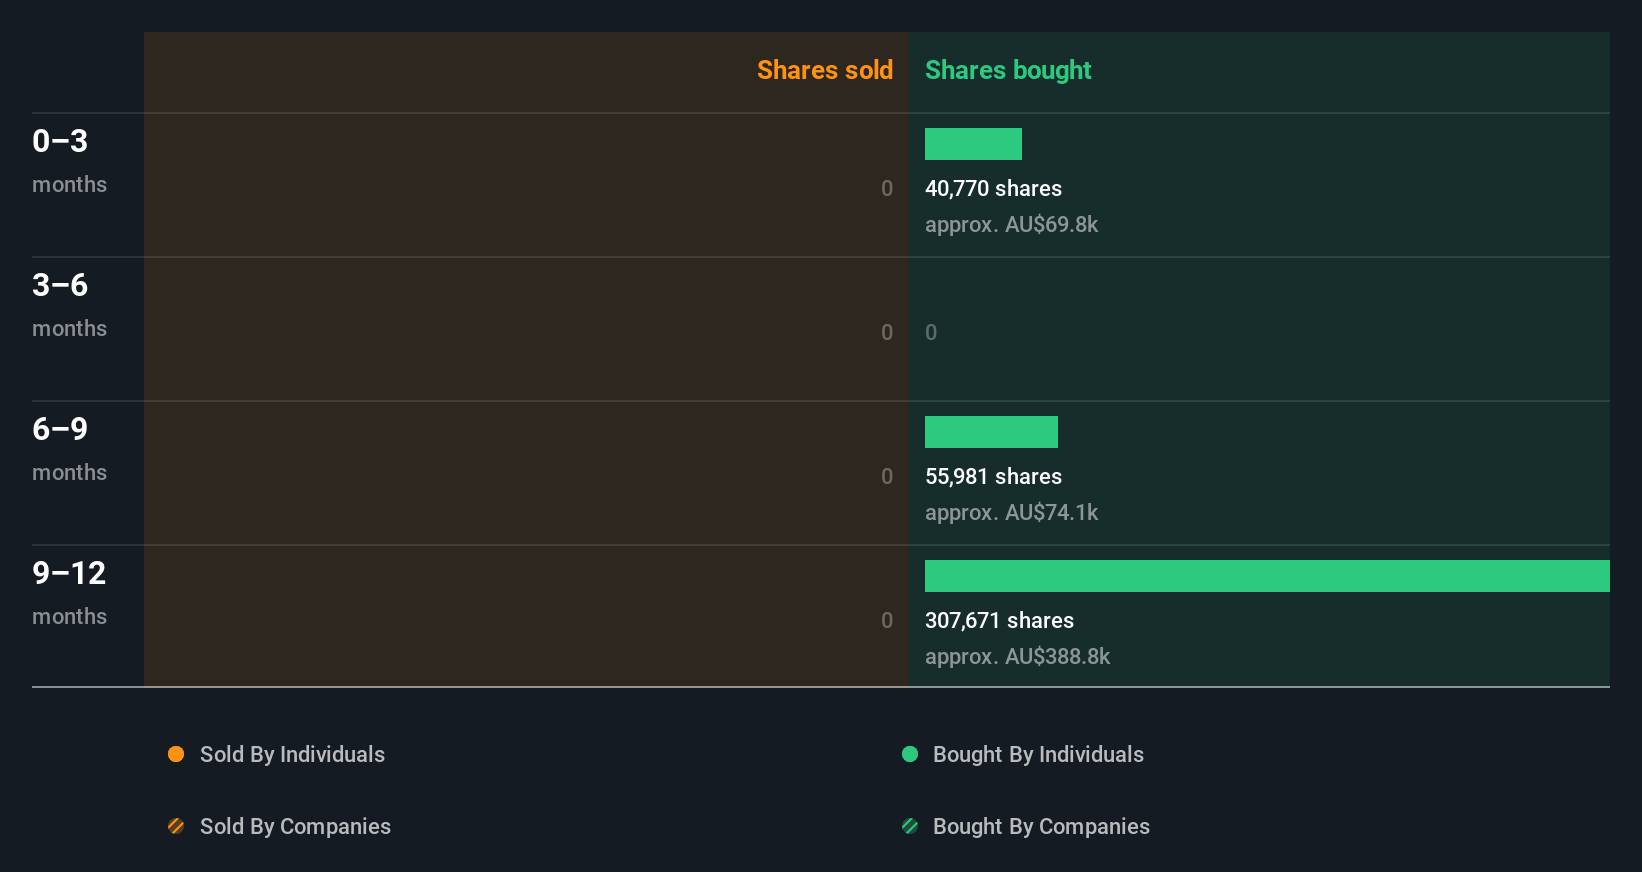Select the 9–12 months green bought bar
Image resolution: width=1642 pixels, height=872 pixels.
(x=1267, y=576)
